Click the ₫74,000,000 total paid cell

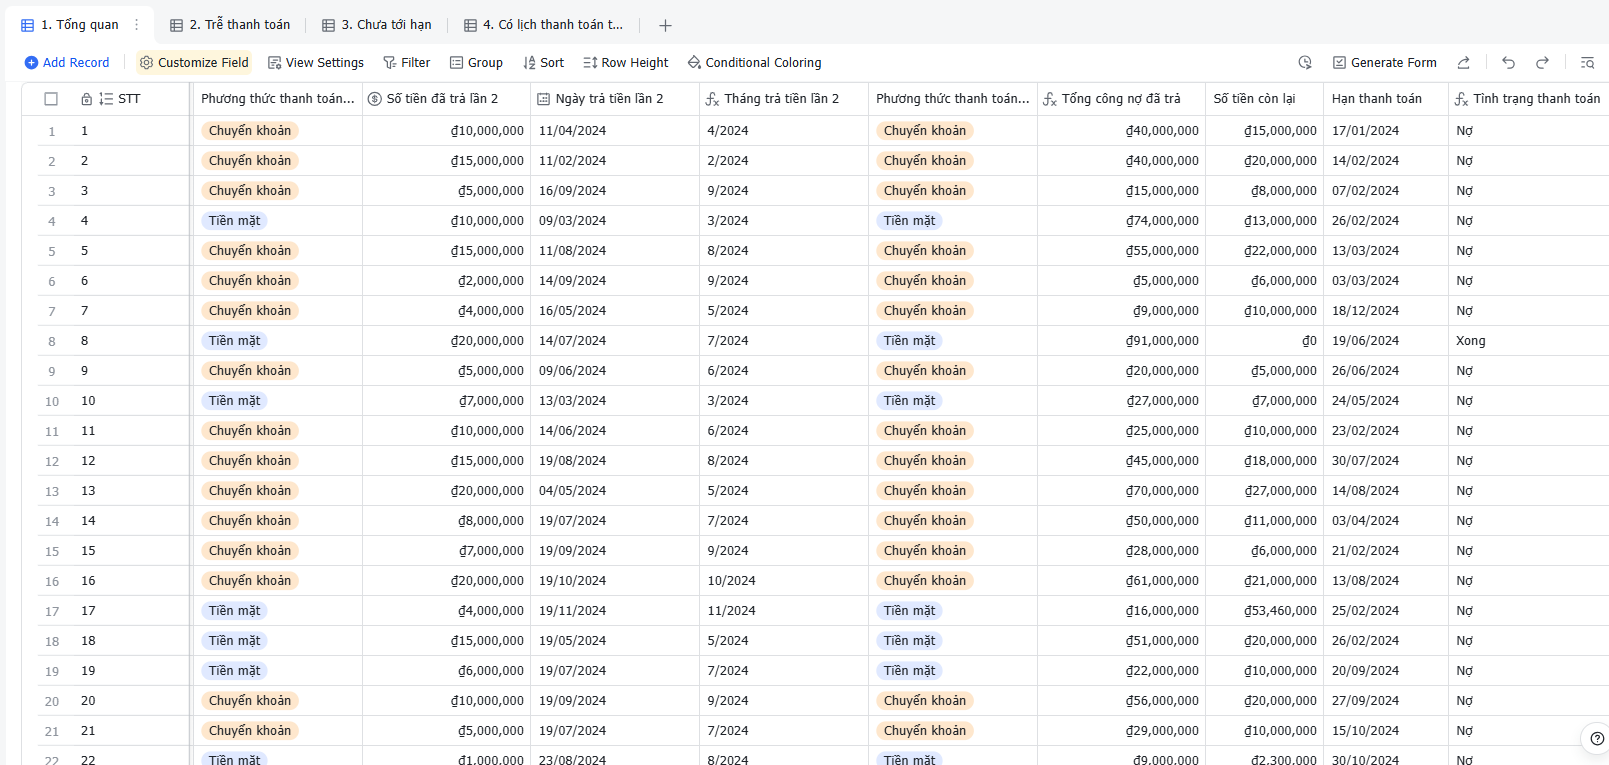click(x=1121, y=221)
